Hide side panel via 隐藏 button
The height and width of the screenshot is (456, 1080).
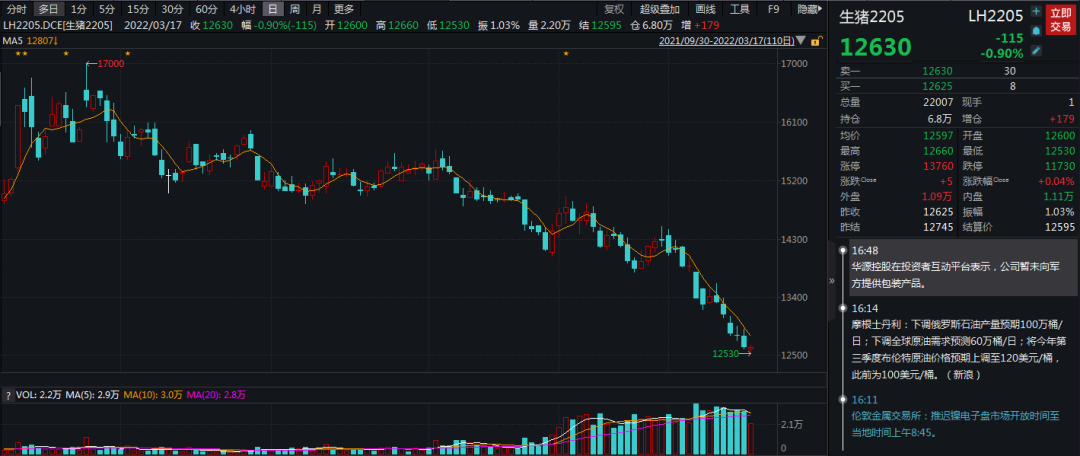click(809, 10)
